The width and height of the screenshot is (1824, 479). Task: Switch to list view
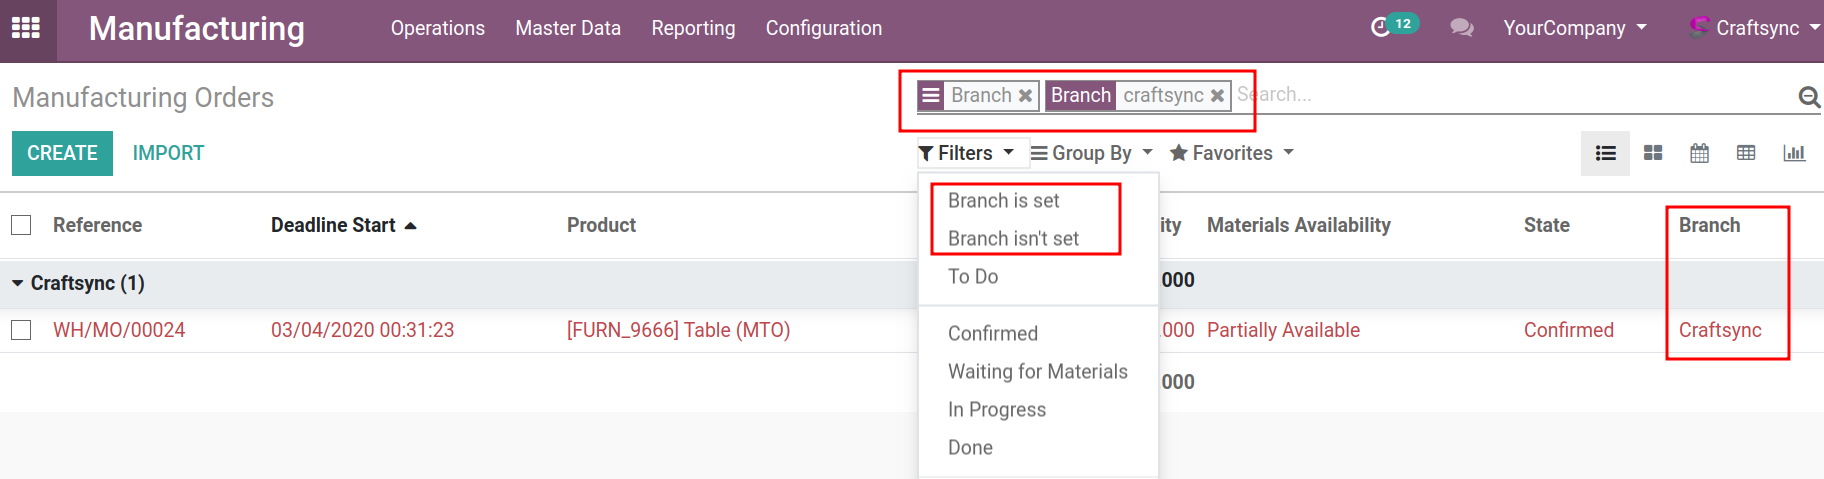1605,153
